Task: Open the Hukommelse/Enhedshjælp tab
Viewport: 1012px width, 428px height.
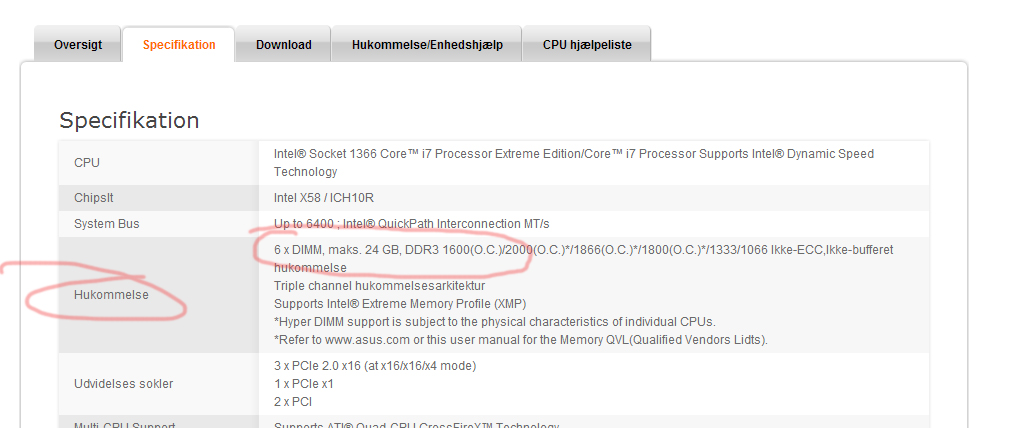Action: click(x=427, y=45)
